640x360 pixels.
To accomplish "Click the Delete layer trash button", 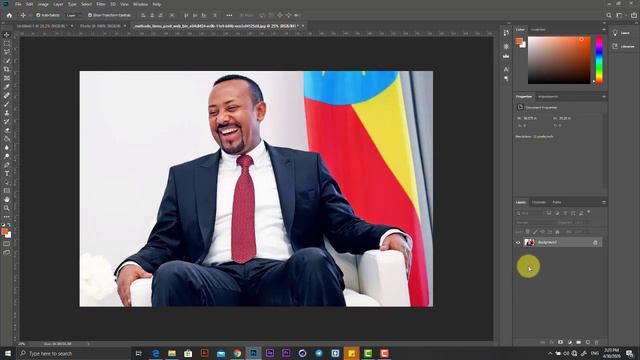I will [597, 342].
